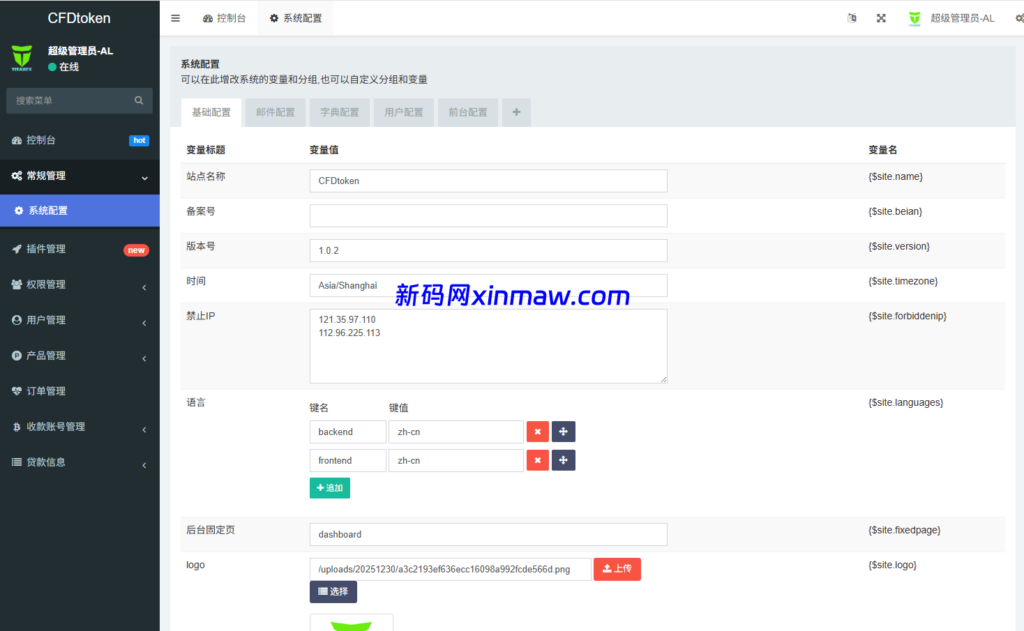Screen dimensions: 1024x631
Task: Toggle the sidebar with hamburger icon
Action: click(174, 17)
